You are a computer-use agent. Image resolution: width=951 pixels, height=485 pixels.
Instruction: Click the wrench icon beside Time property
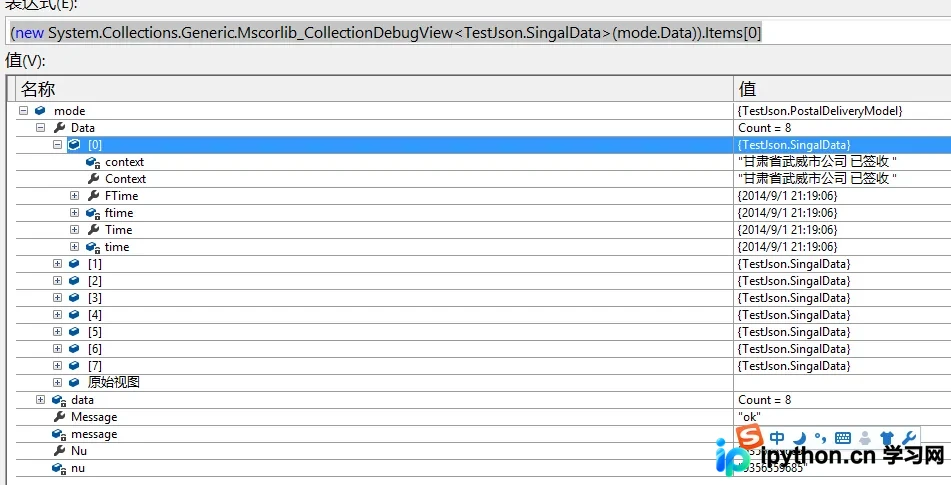[x=93, y=229]
